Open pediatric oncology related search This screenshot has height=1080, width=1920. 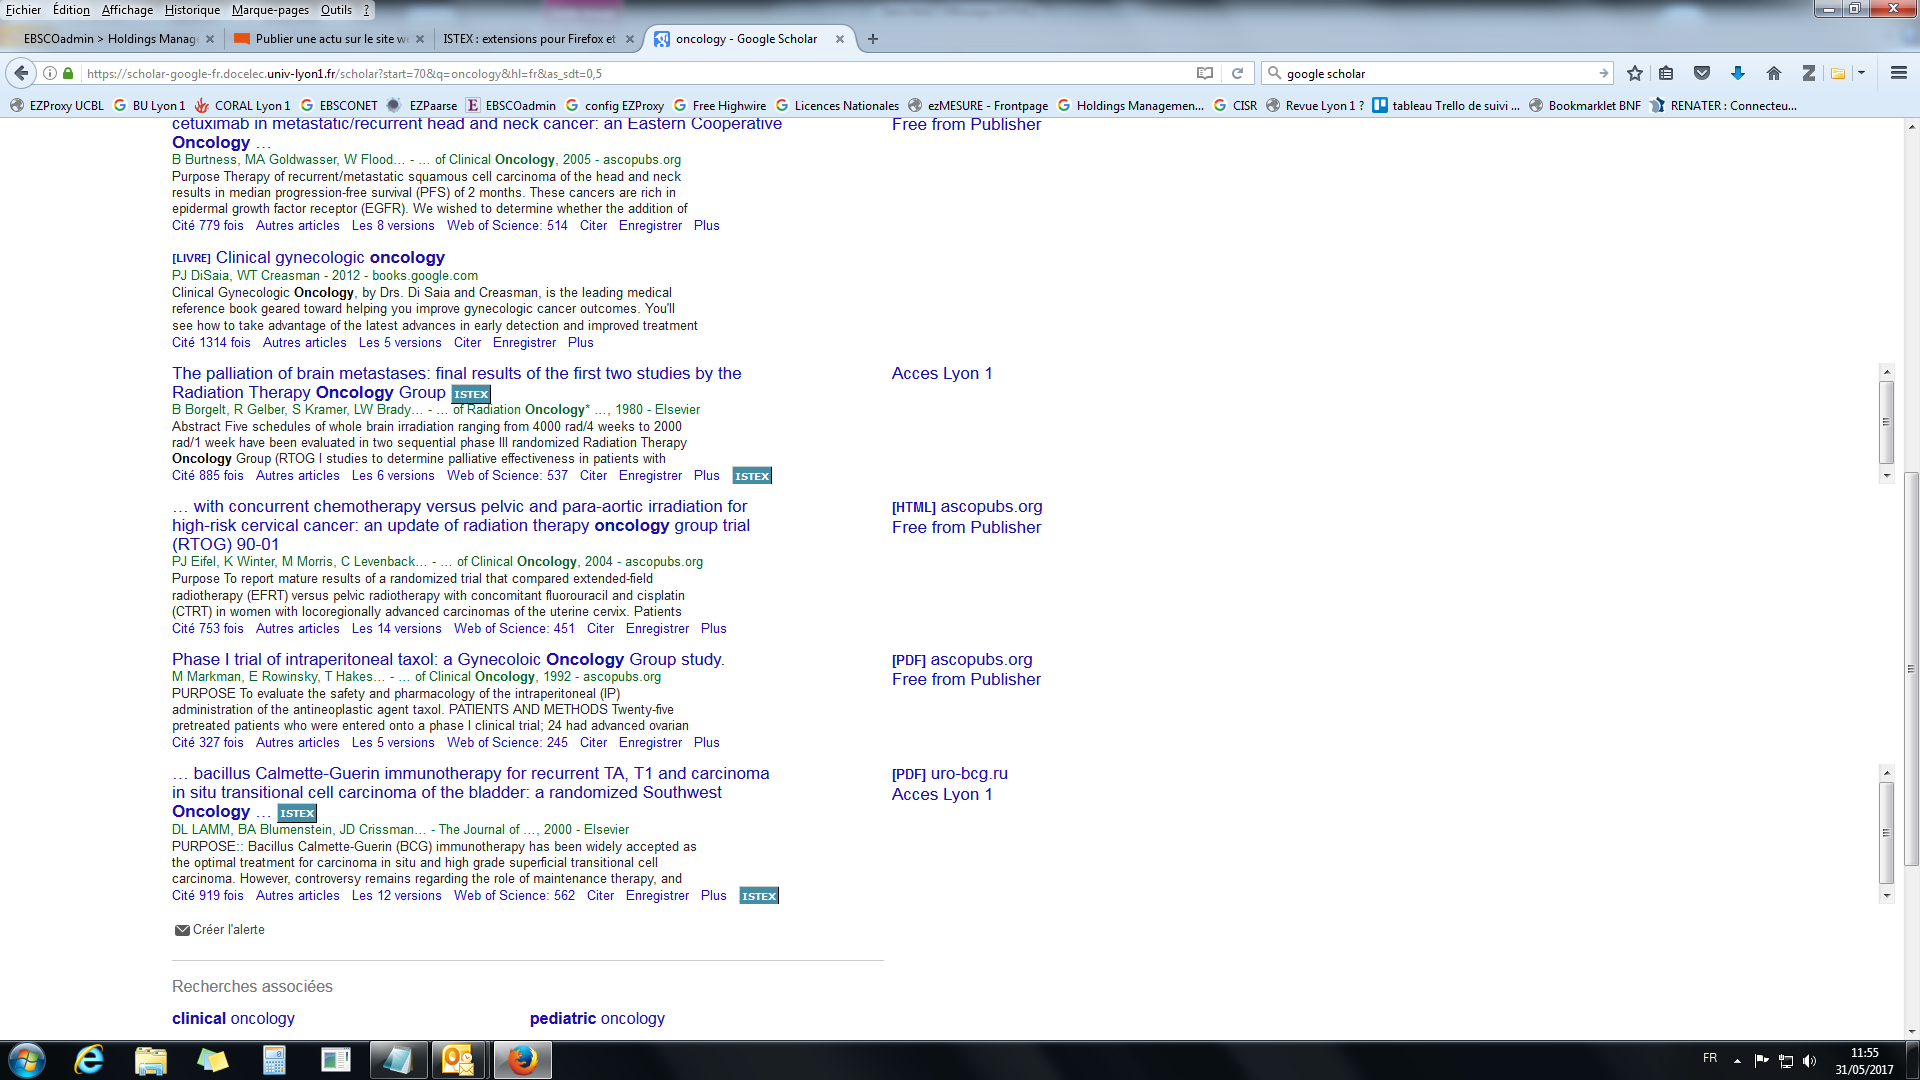pyautogui.click(x=597, y=1019)
